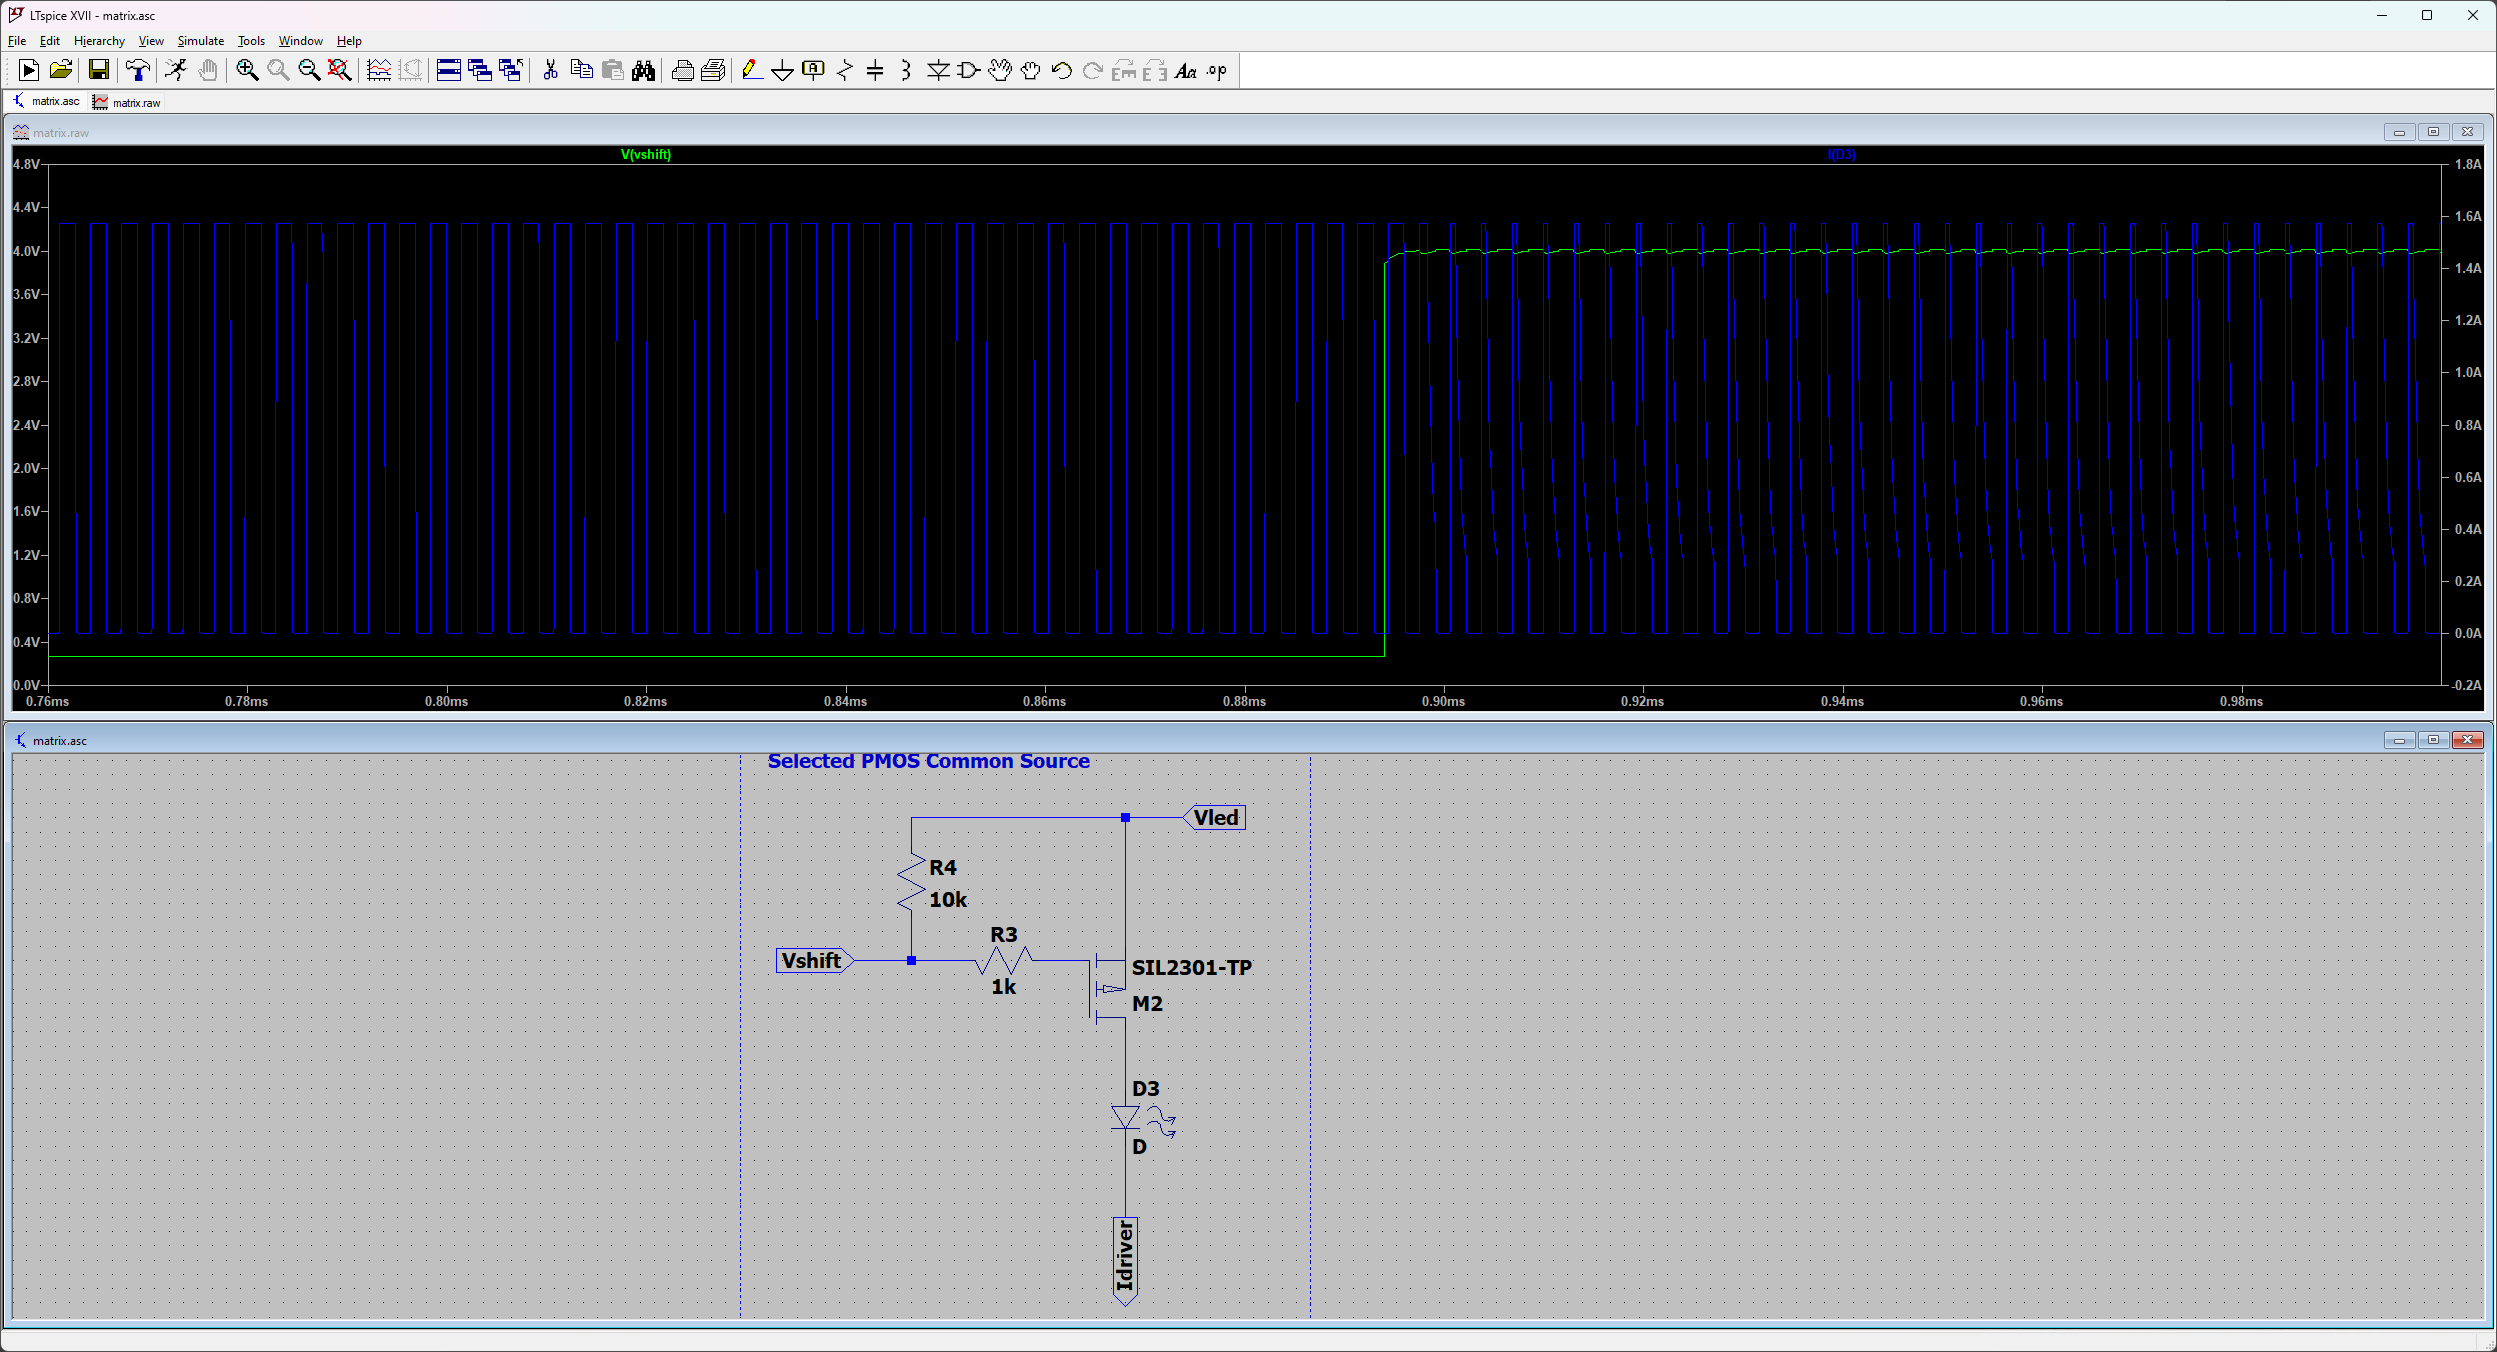Select the Drag hand tool

point(1030,70)
